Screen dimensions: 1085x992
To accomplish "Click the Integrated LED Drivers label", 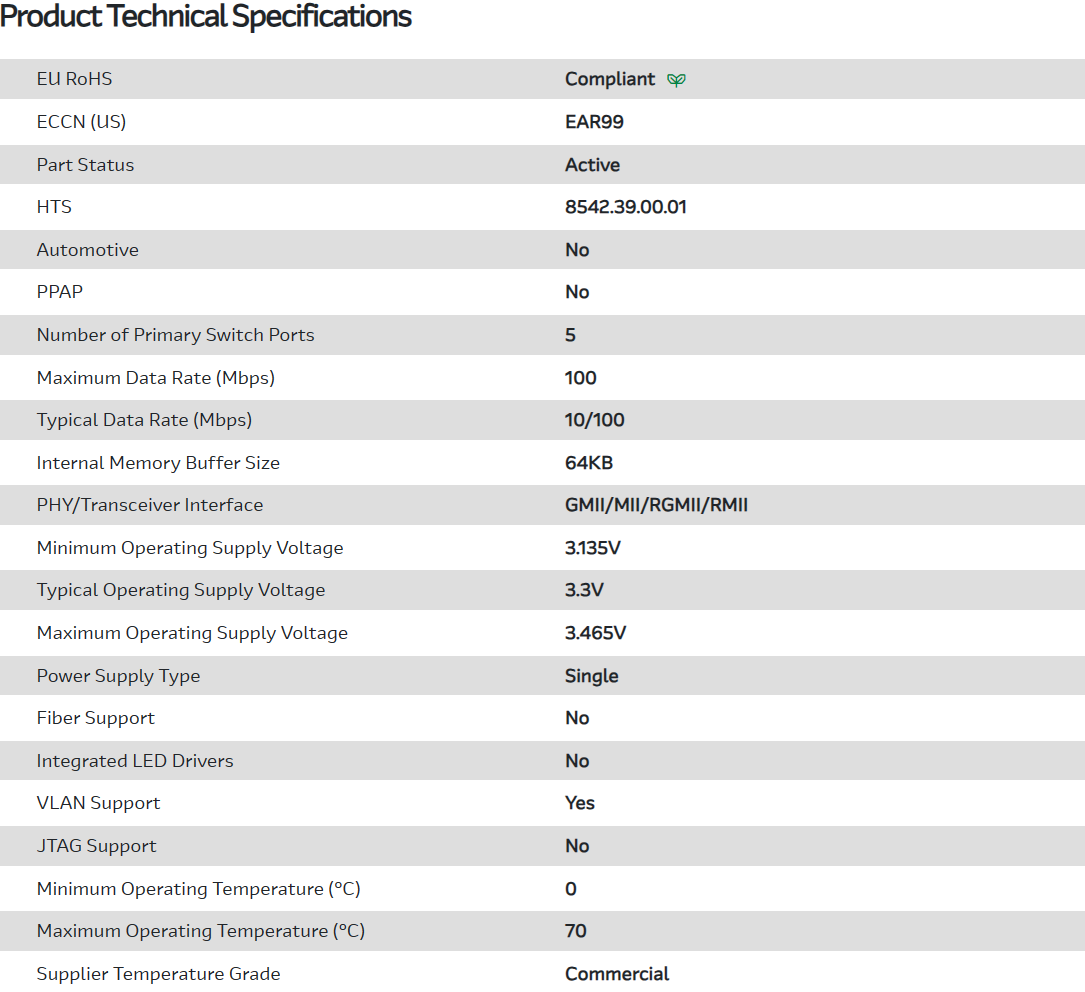I will [135, 761].
